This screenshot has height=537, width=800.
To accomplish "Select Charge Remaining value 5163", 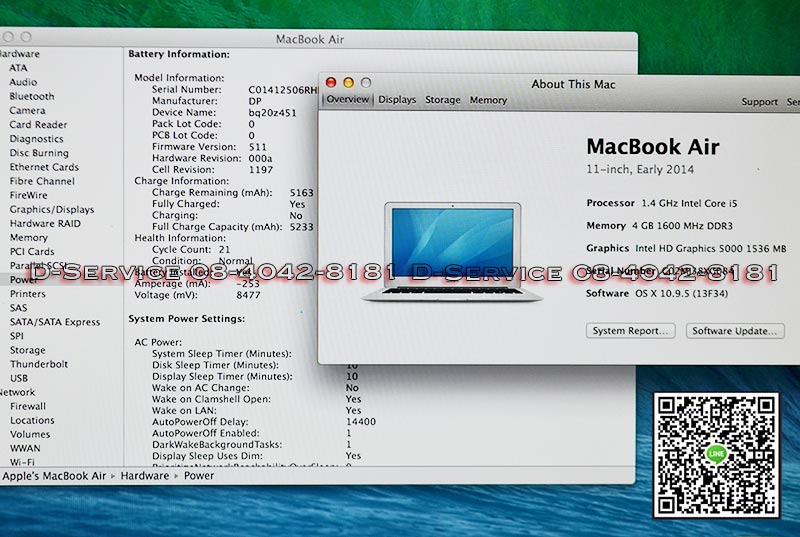I will point(302,193).
